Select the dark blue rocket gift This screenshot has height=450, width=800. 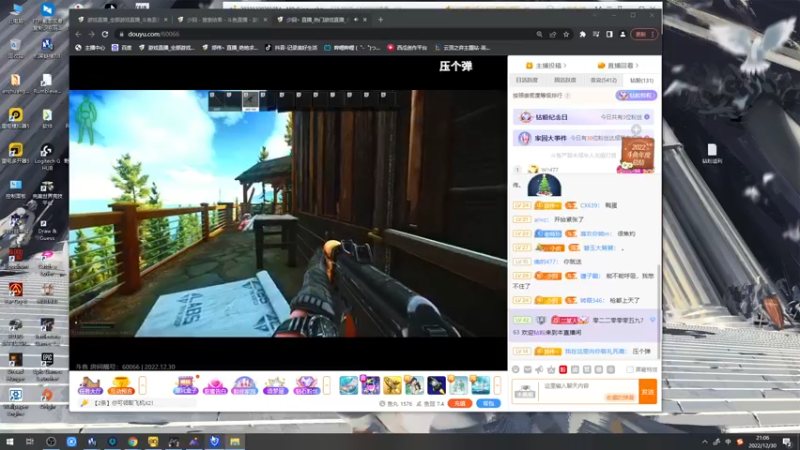(436, 385)
